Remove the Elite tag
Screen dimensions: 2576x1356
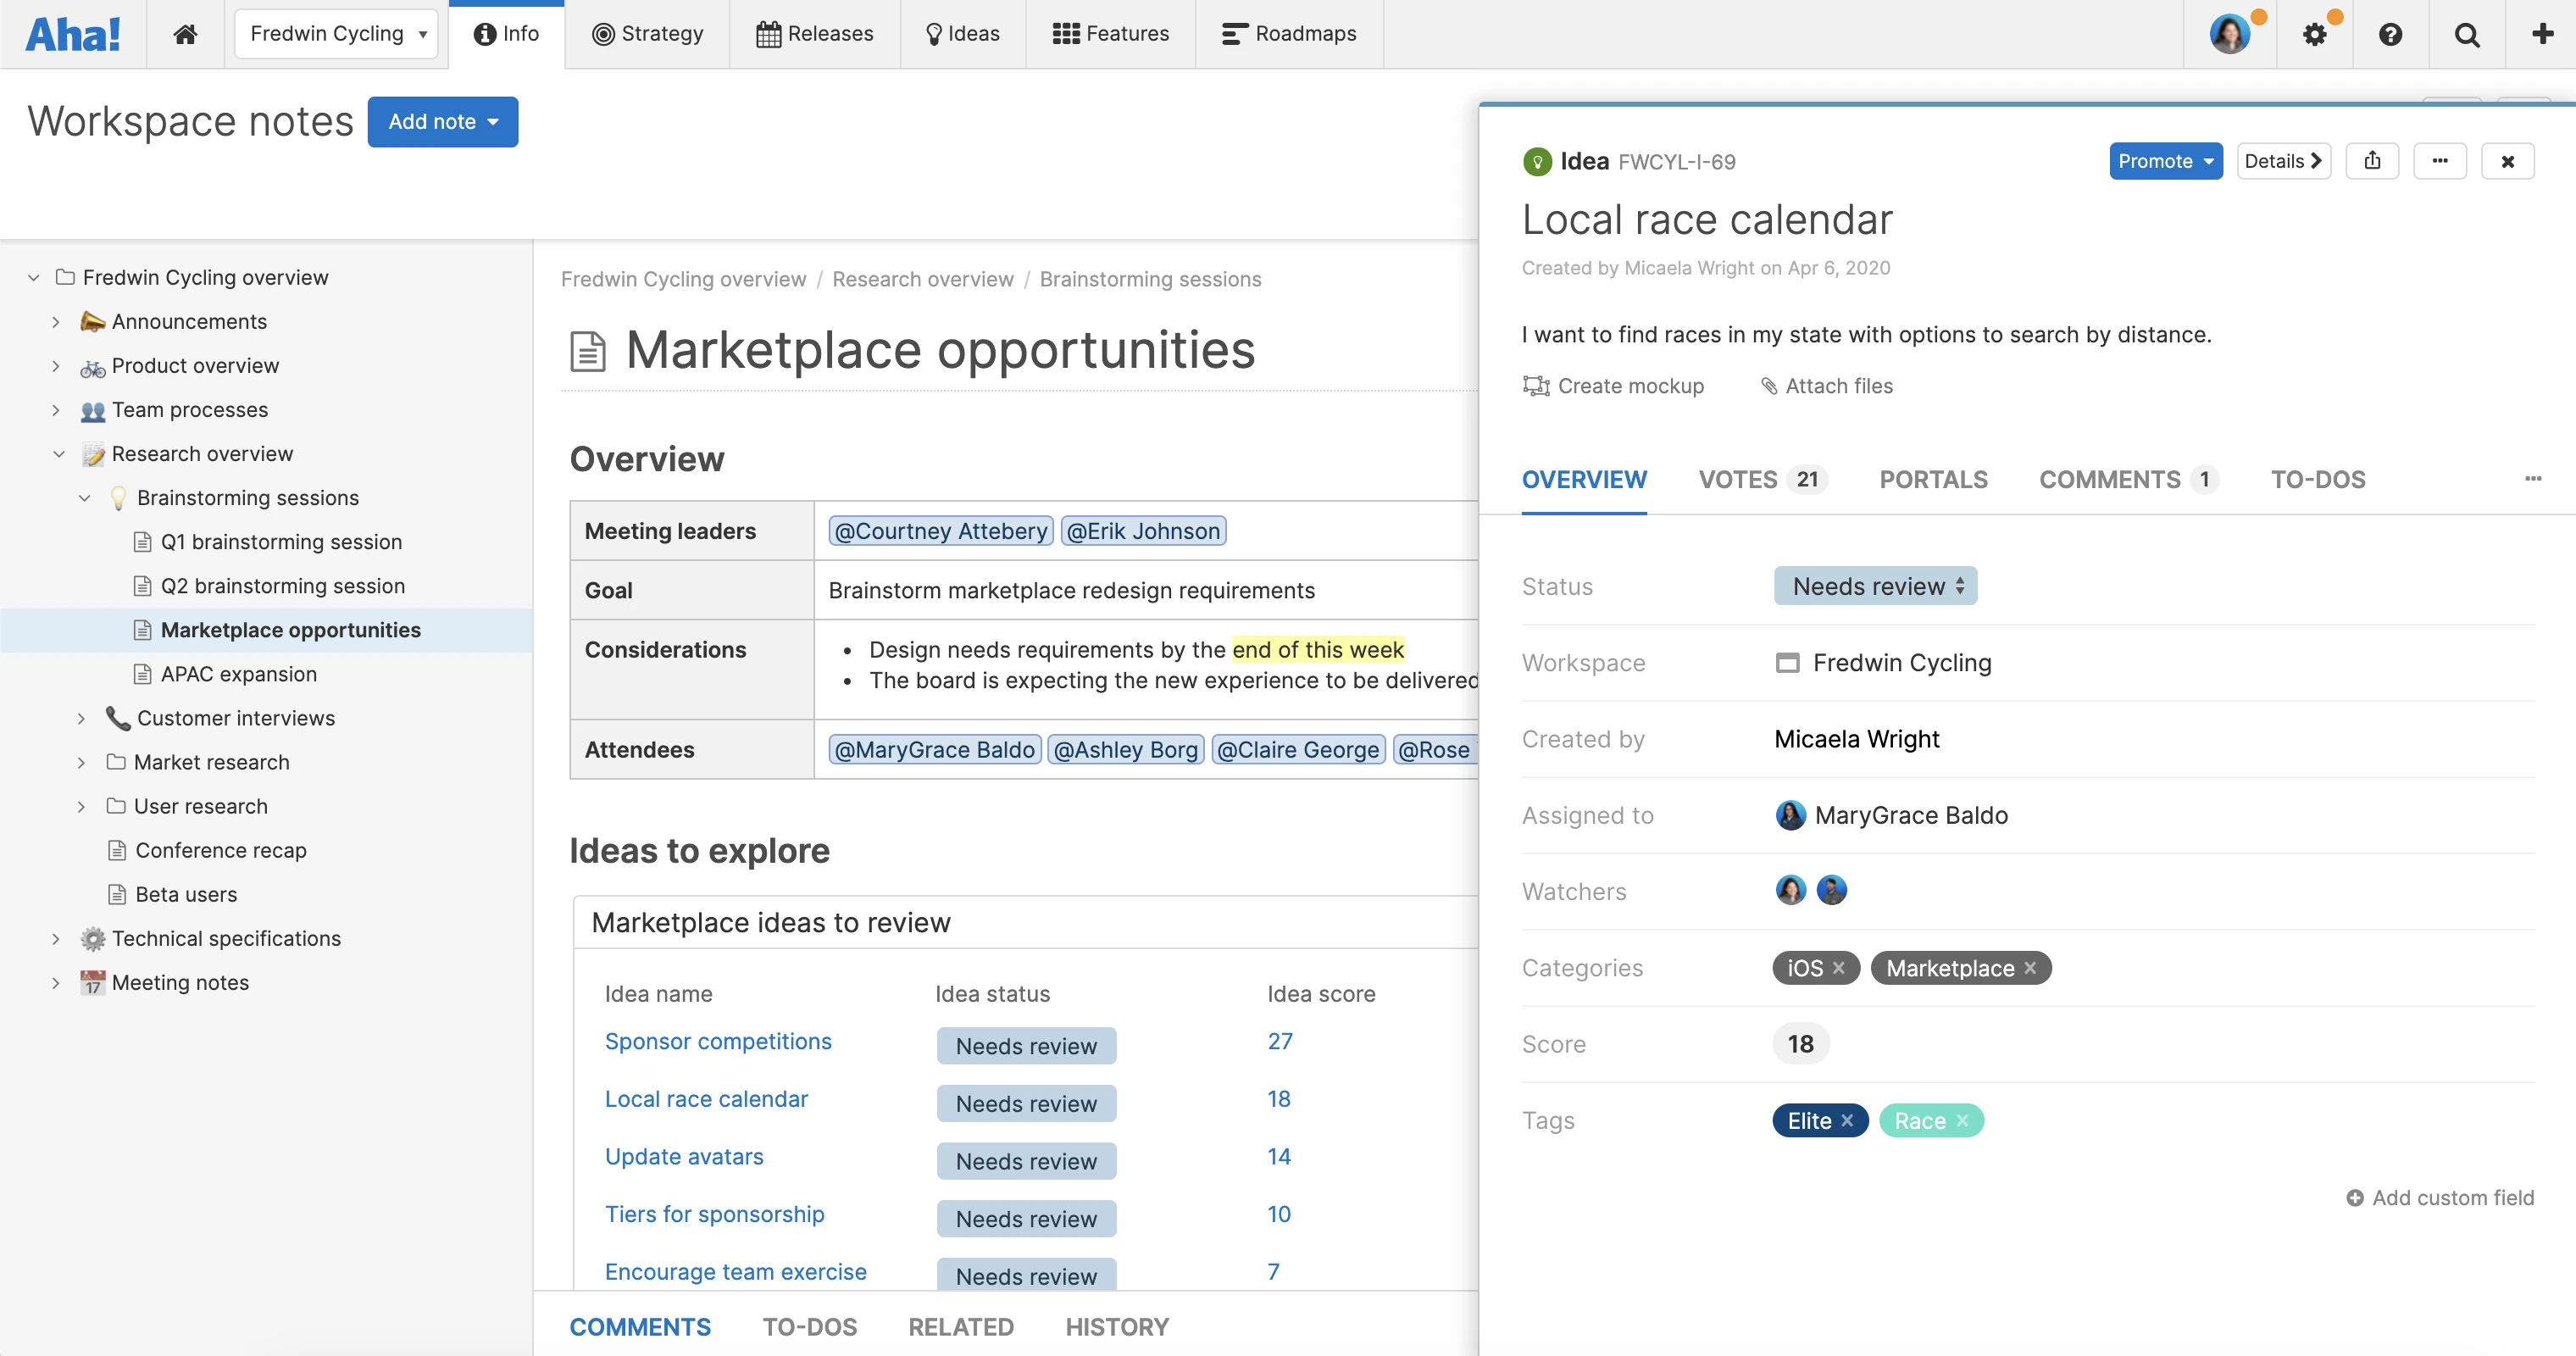pos(1847,1121)
